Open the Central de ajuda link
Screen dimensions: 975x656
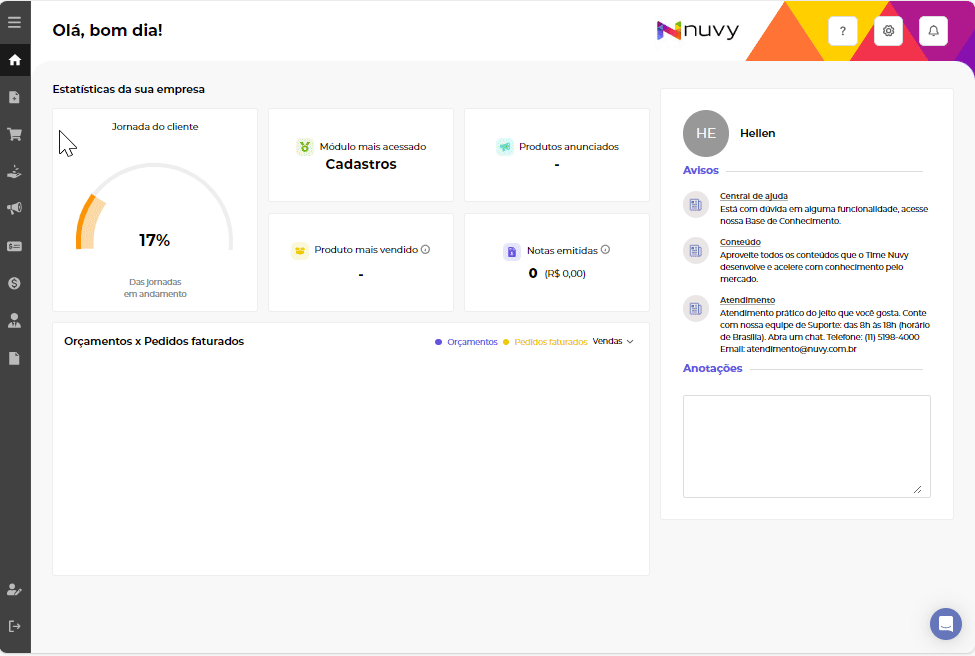[x=753, y=196]
